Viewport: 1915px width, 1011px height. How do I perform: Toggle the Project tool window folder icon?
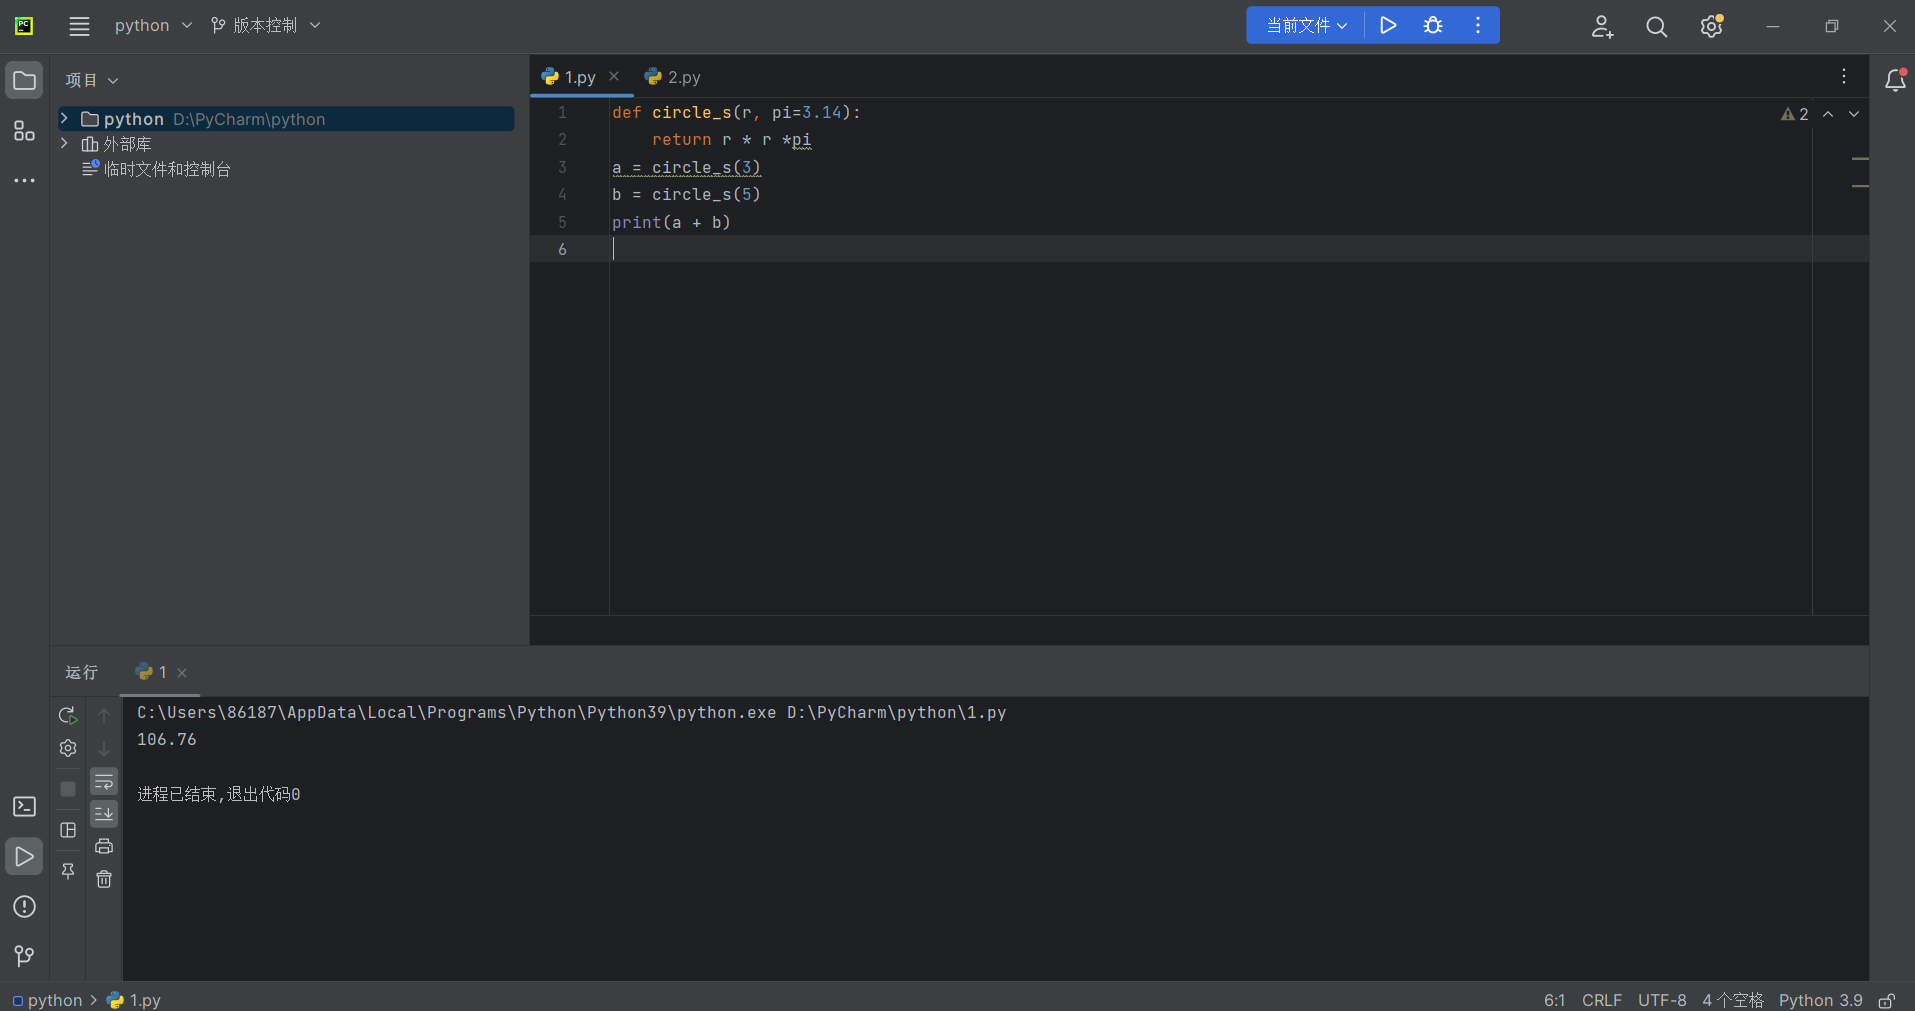point(24,80)
